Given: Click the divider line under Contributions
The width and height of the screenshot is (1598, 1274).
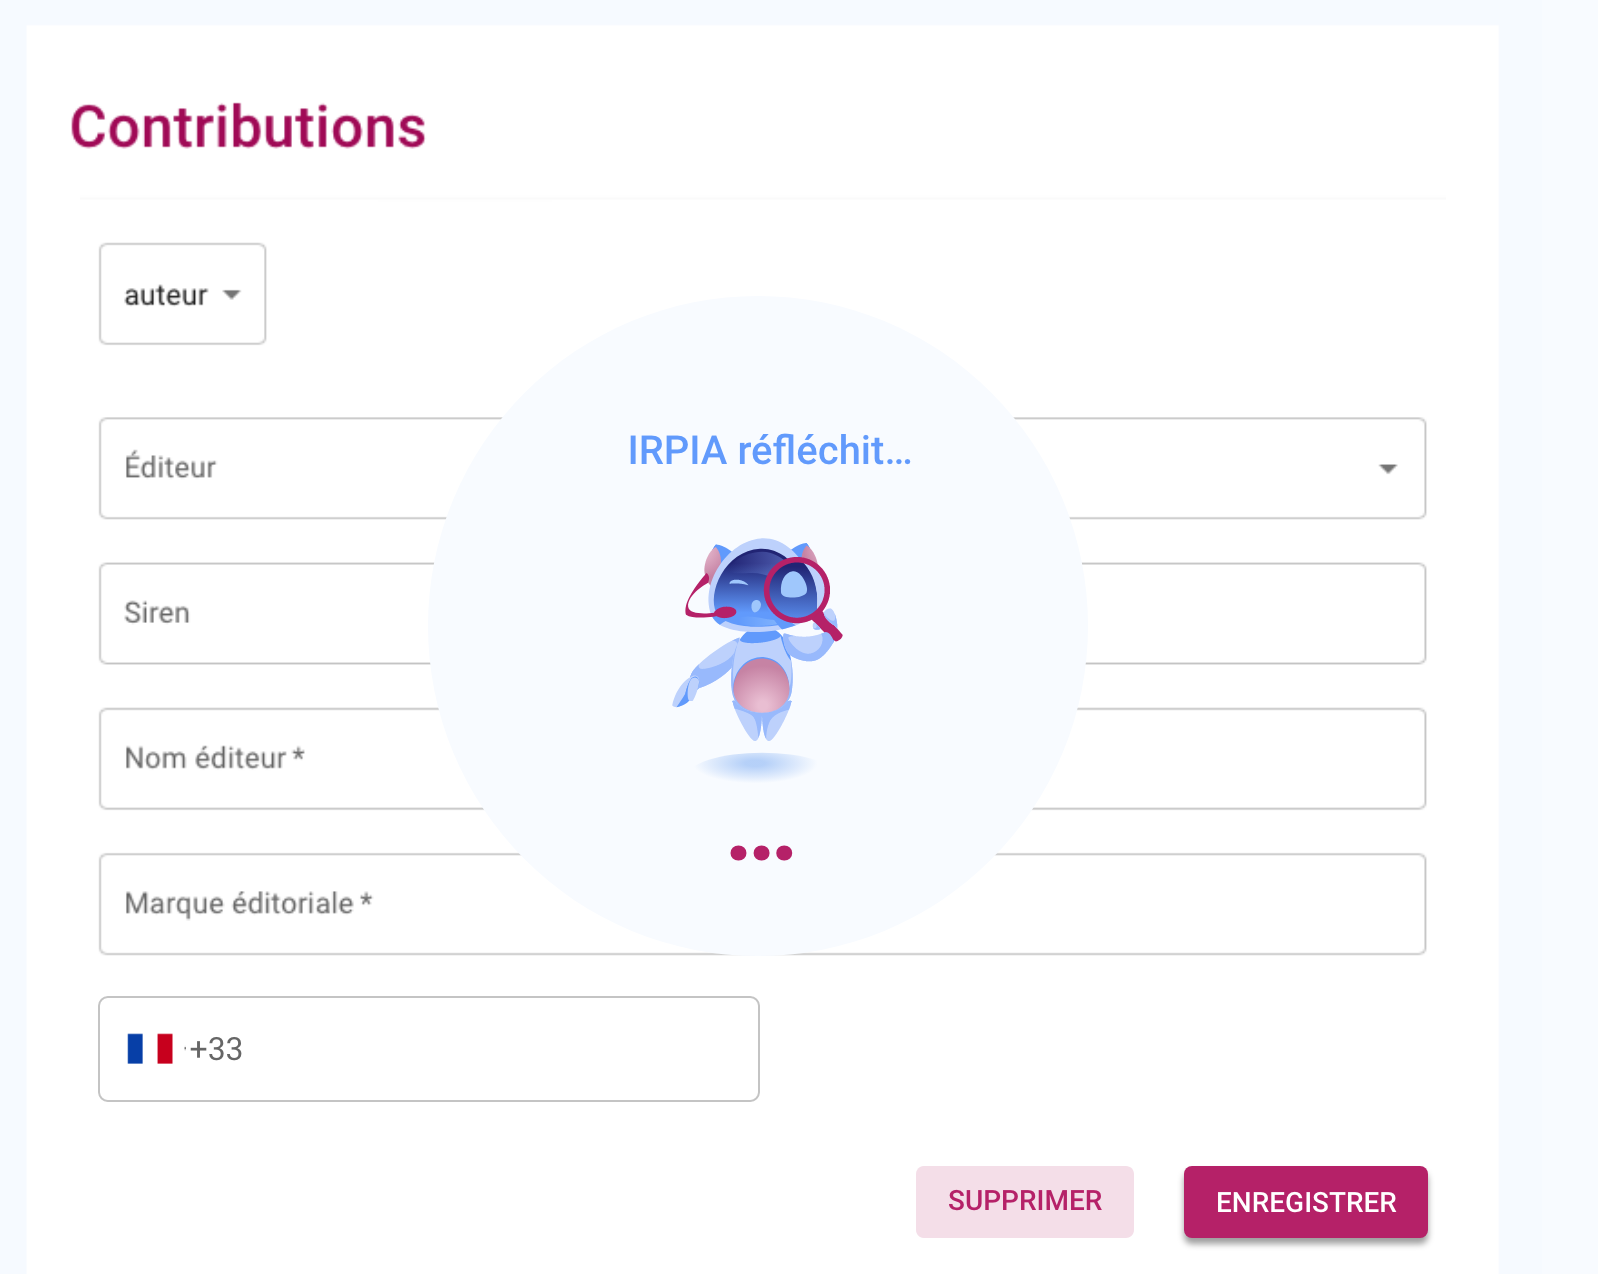Looking at the screenshot, I should click(760, 197).
